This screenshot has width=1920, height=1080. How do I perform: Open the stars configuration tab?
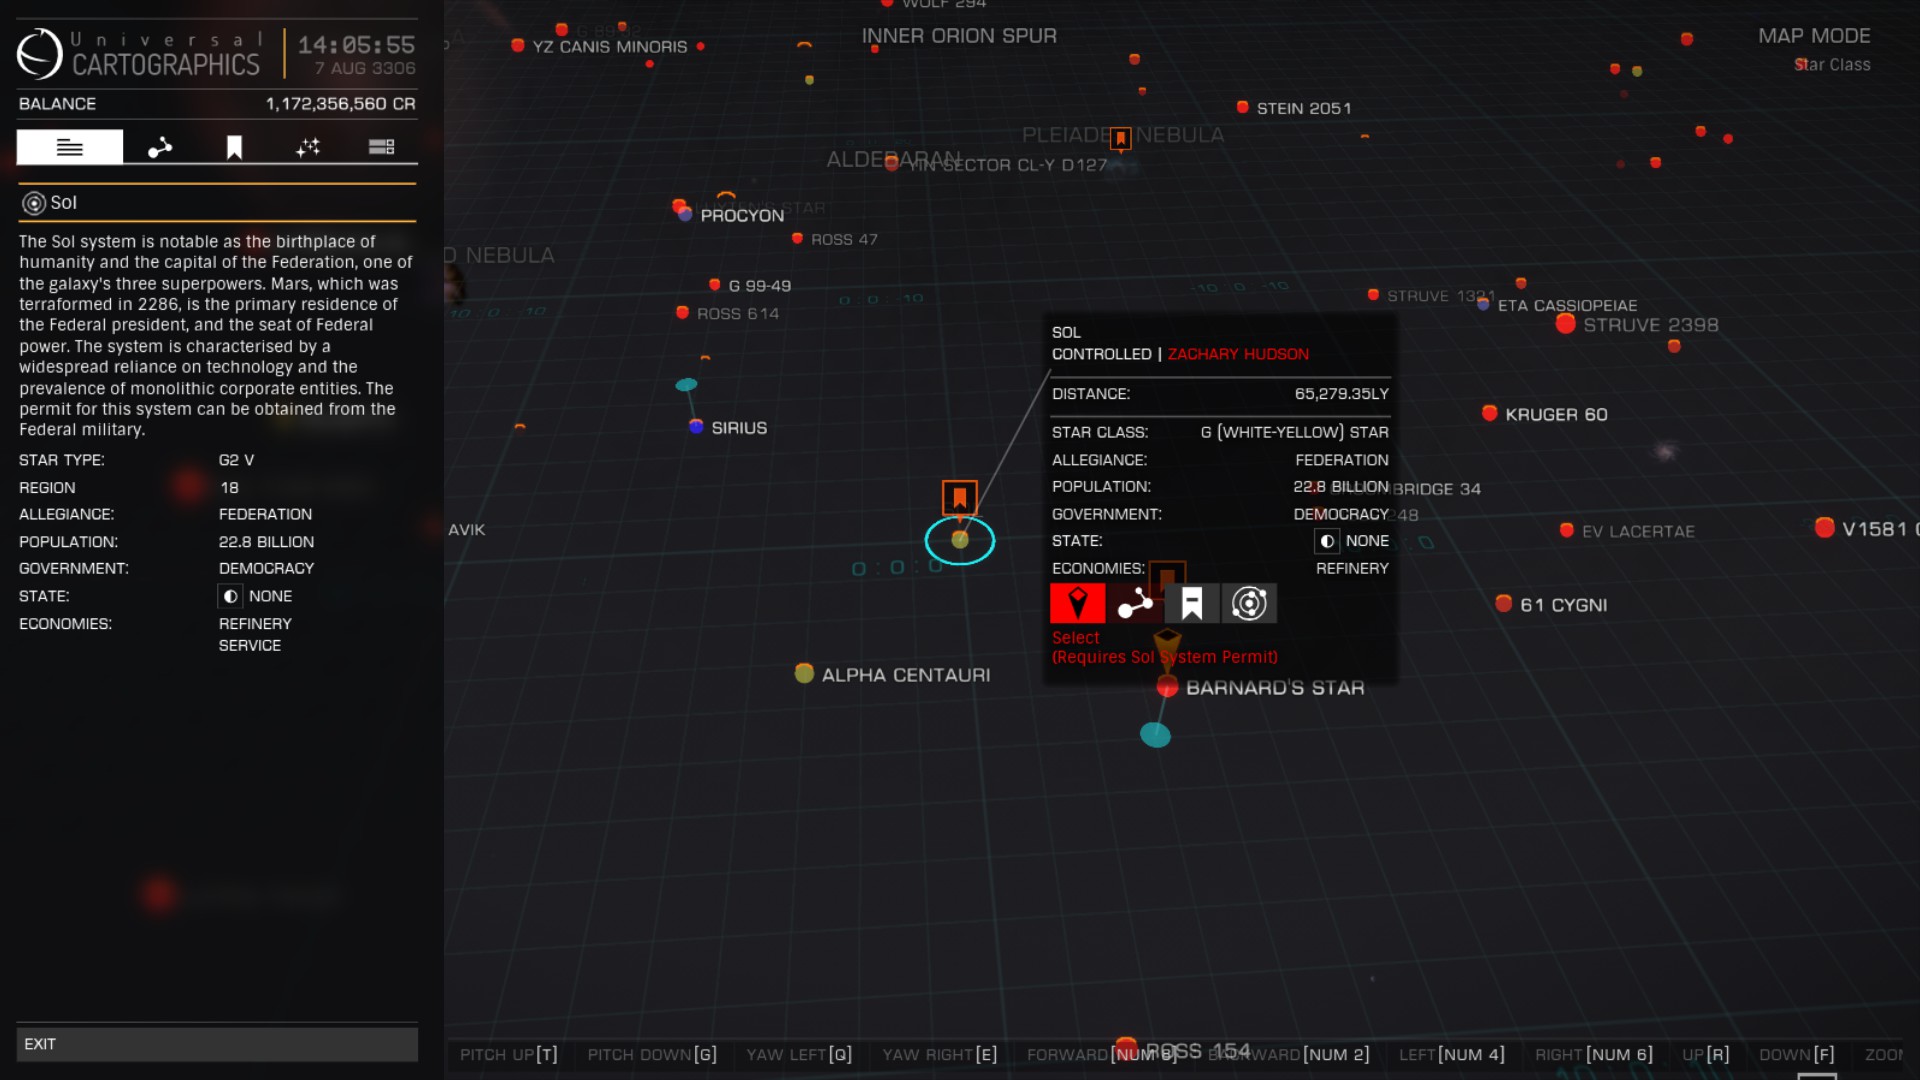point(308,147)
